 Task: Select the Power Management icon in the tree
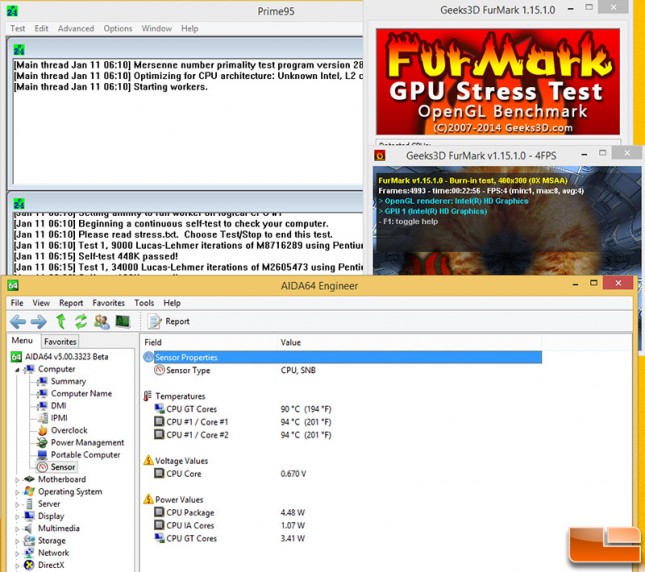click(42, 442)
